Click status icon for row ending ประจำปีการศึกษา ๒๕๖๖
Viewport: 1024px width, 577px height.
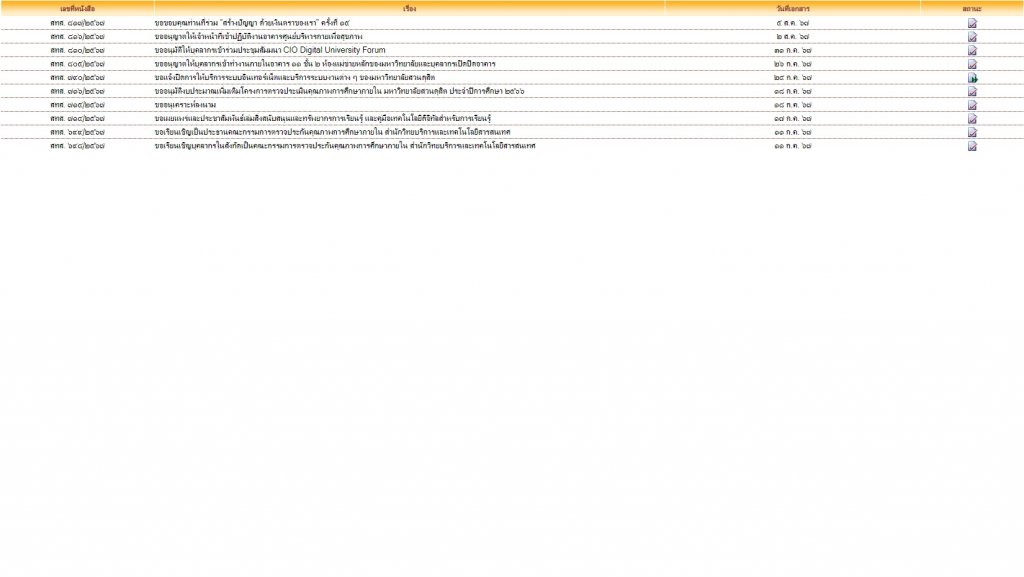point(972,91)
